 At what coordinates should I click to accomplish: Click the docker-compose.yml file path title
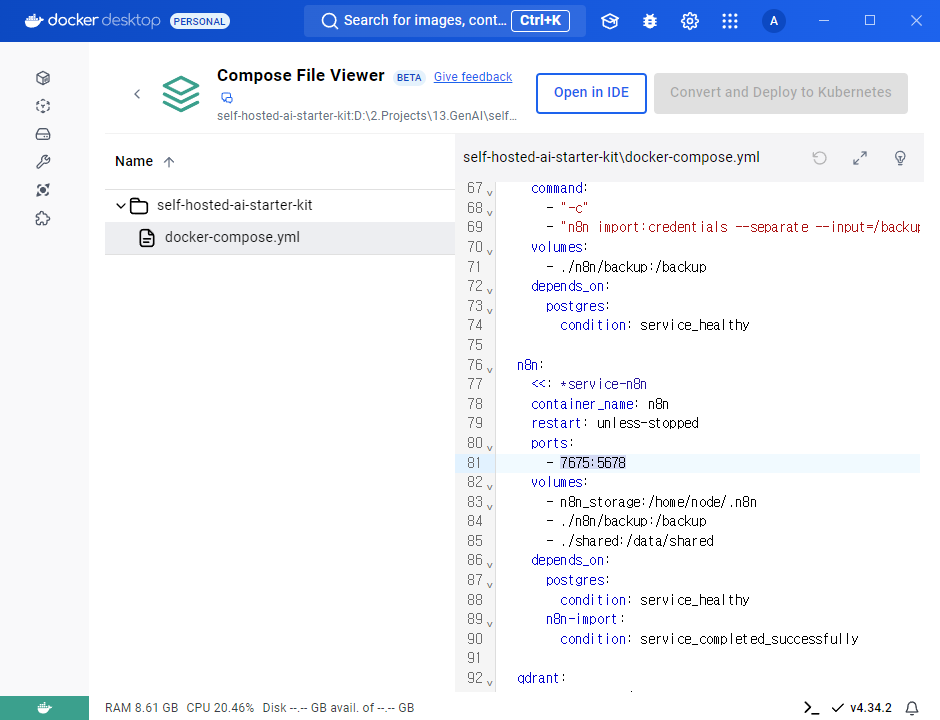click(x=611, y=157)
